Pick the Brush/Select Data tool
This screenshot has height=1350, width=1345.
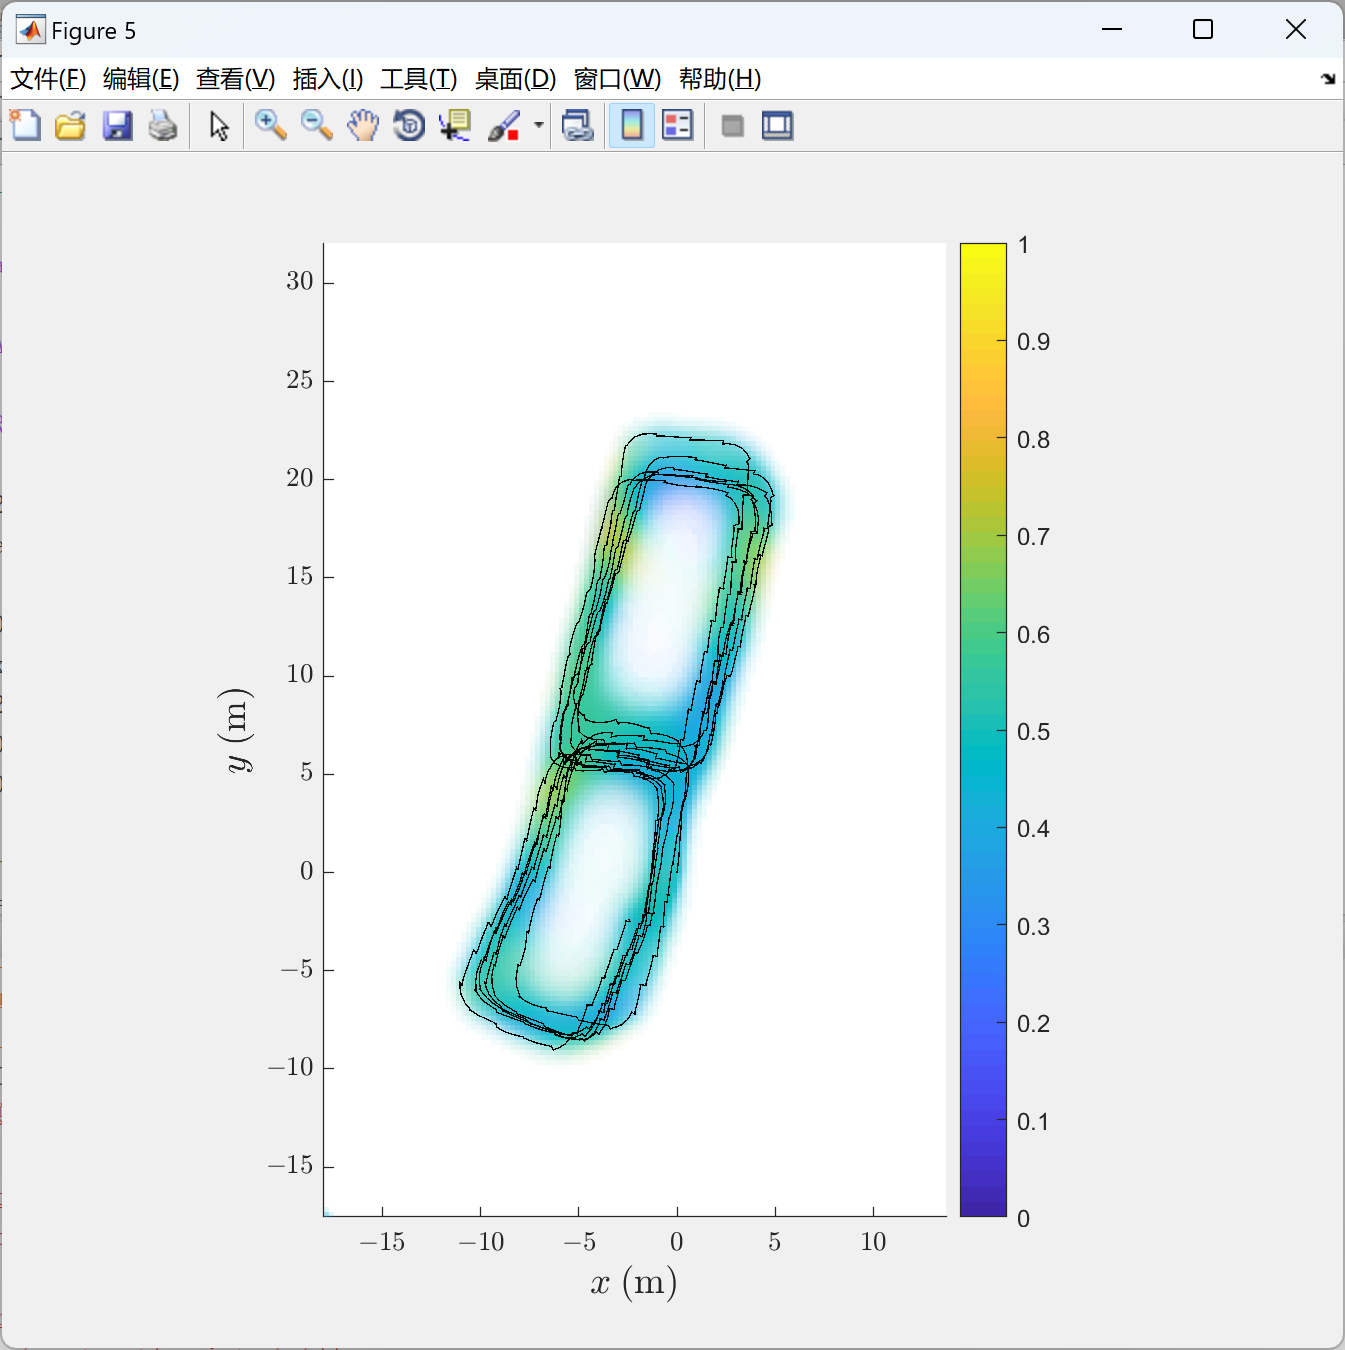[505, 126]
